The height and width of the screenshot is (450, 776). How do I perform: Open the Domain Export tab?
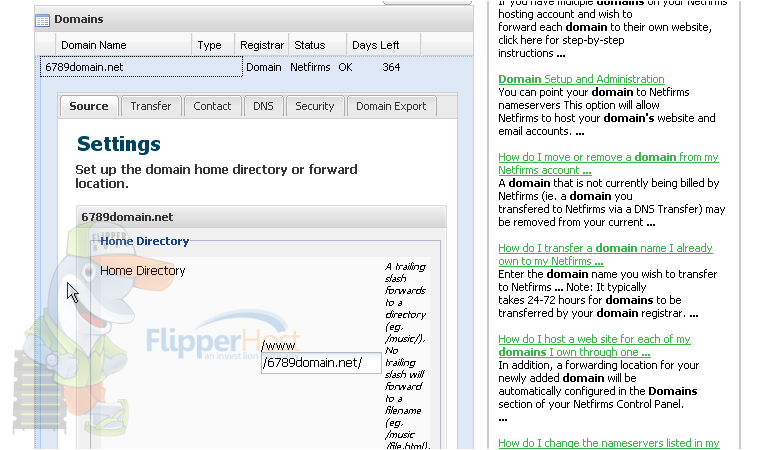pyautogui.click(x=391, y=106)
